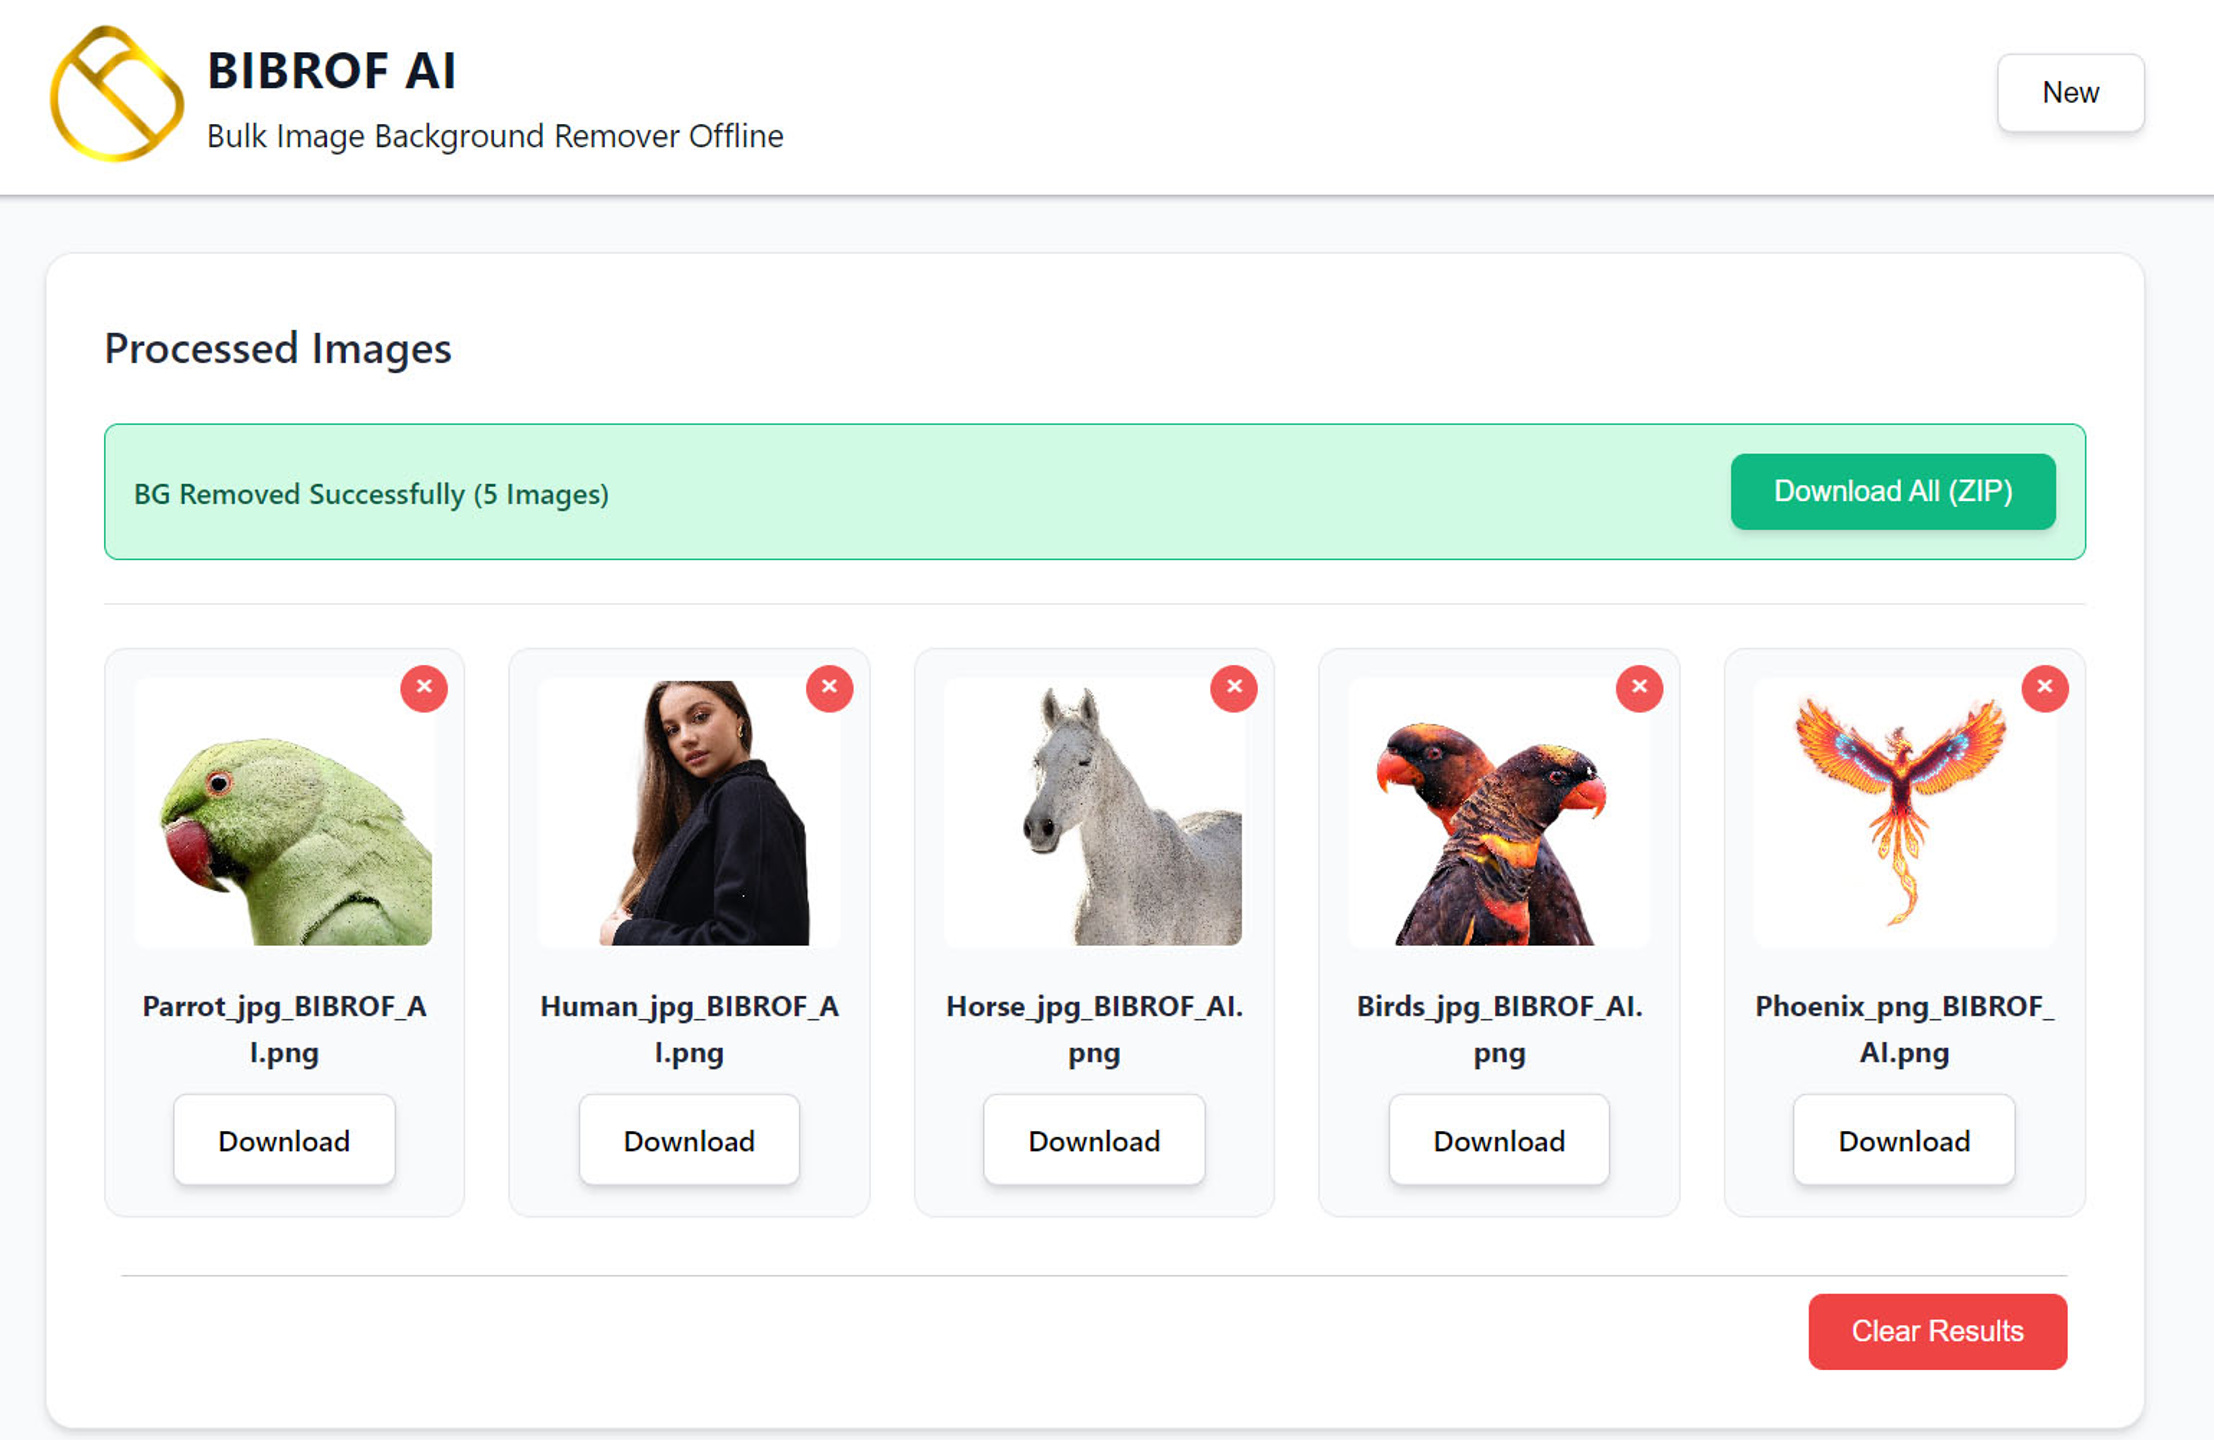Open the white horse thumbnail

1094,812
